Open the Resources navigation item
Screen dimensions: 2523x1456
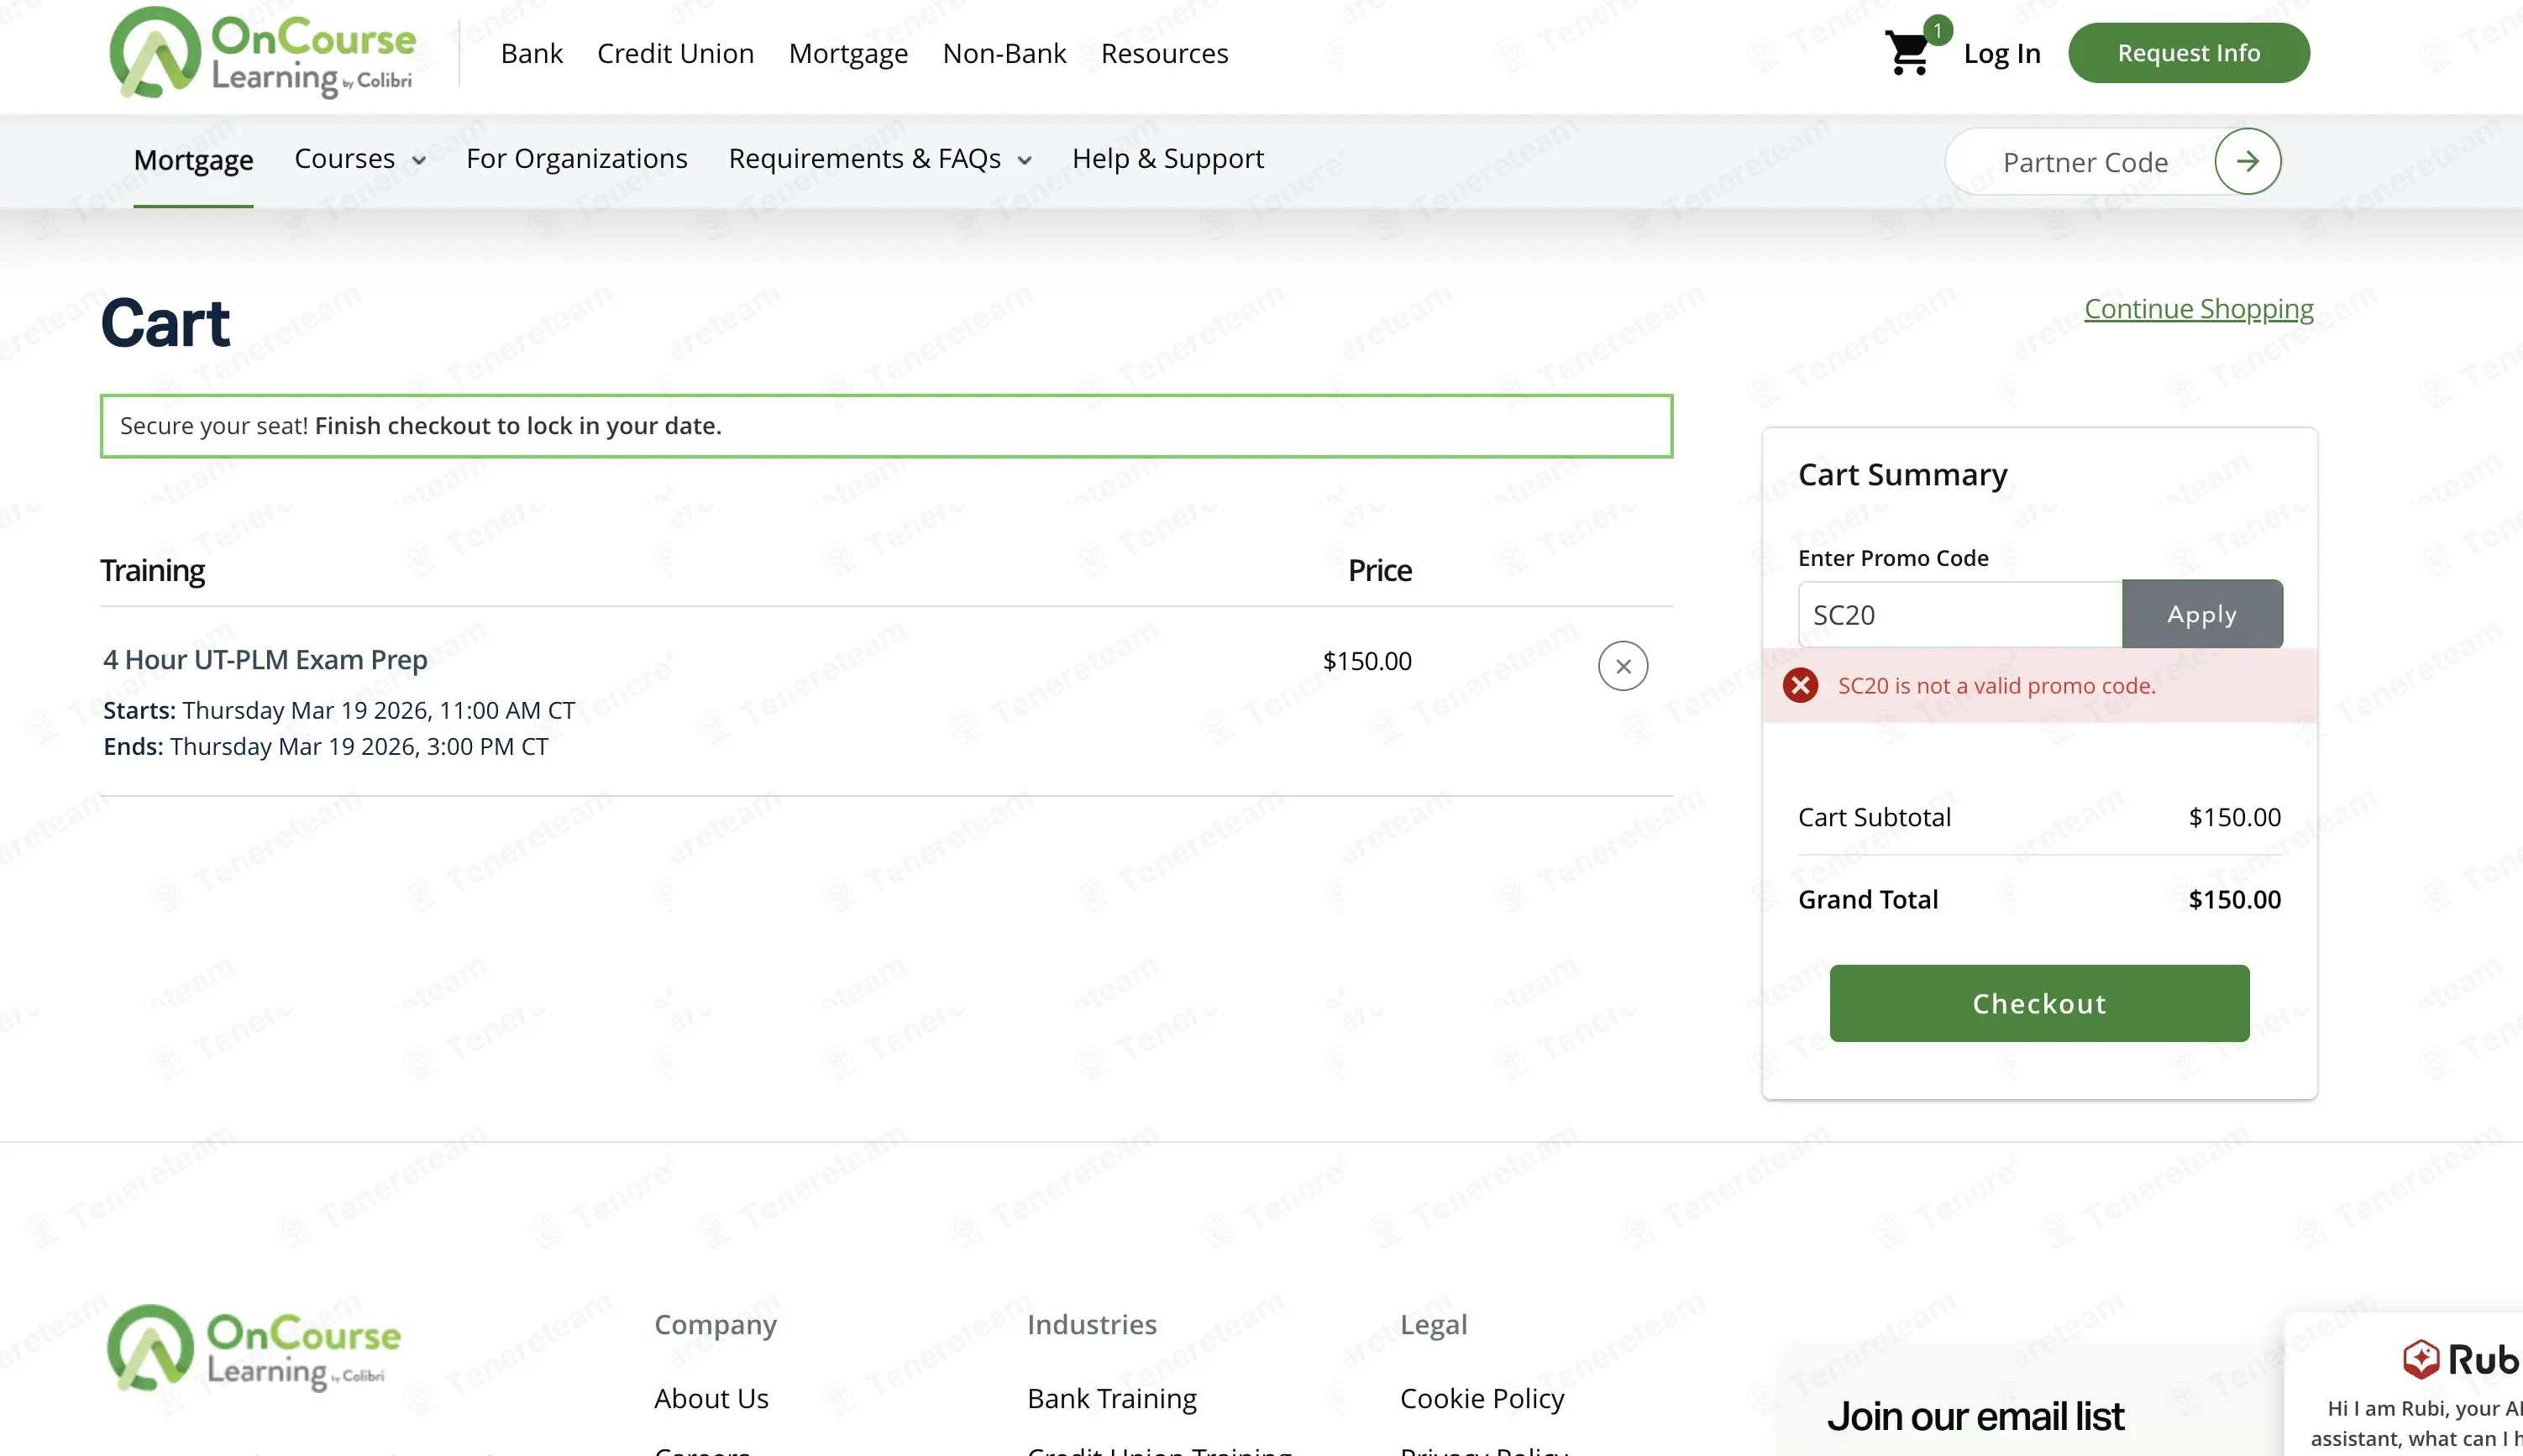(x=1164, y=53)
